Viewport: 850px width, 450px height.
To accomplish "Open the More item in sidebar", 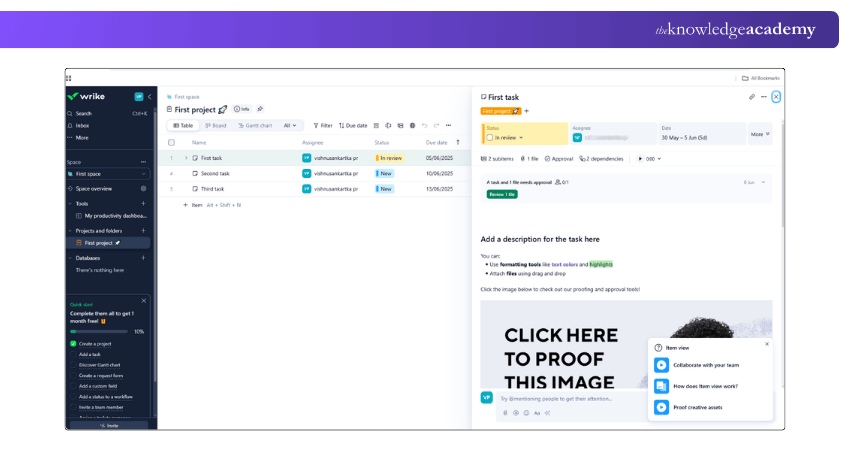I will (x=82, y=138).
